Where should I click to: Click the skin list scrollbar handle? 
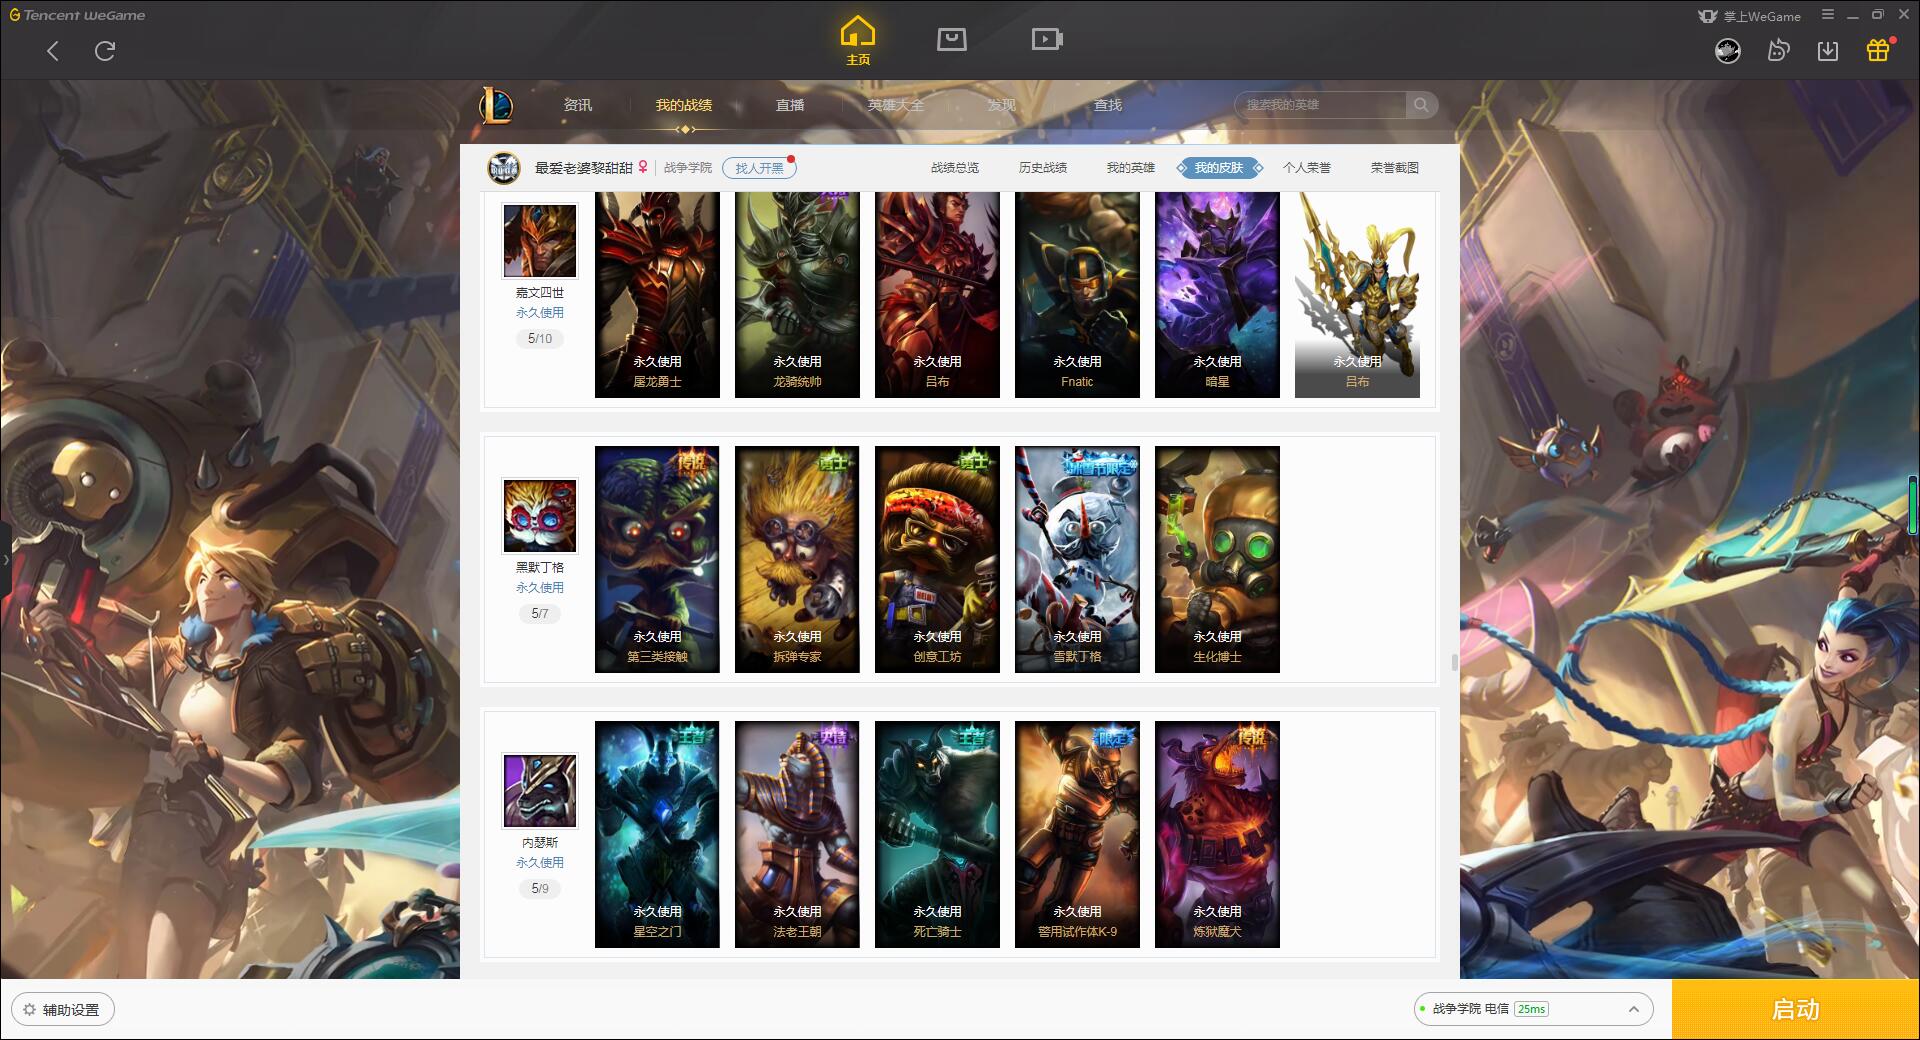[x=1454, y=662]
